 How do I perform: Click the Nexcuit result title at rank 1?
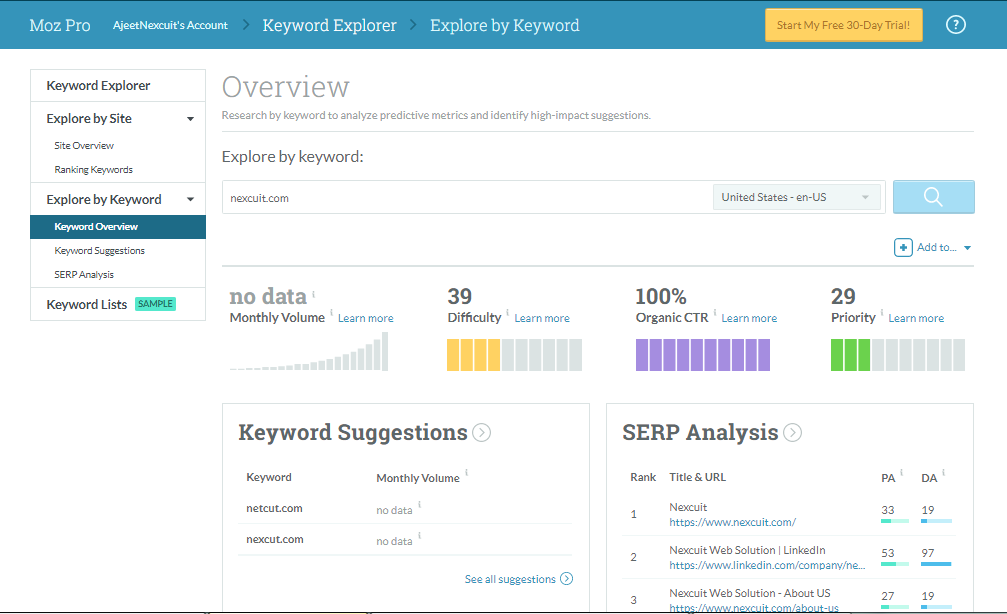pos(688,507)
